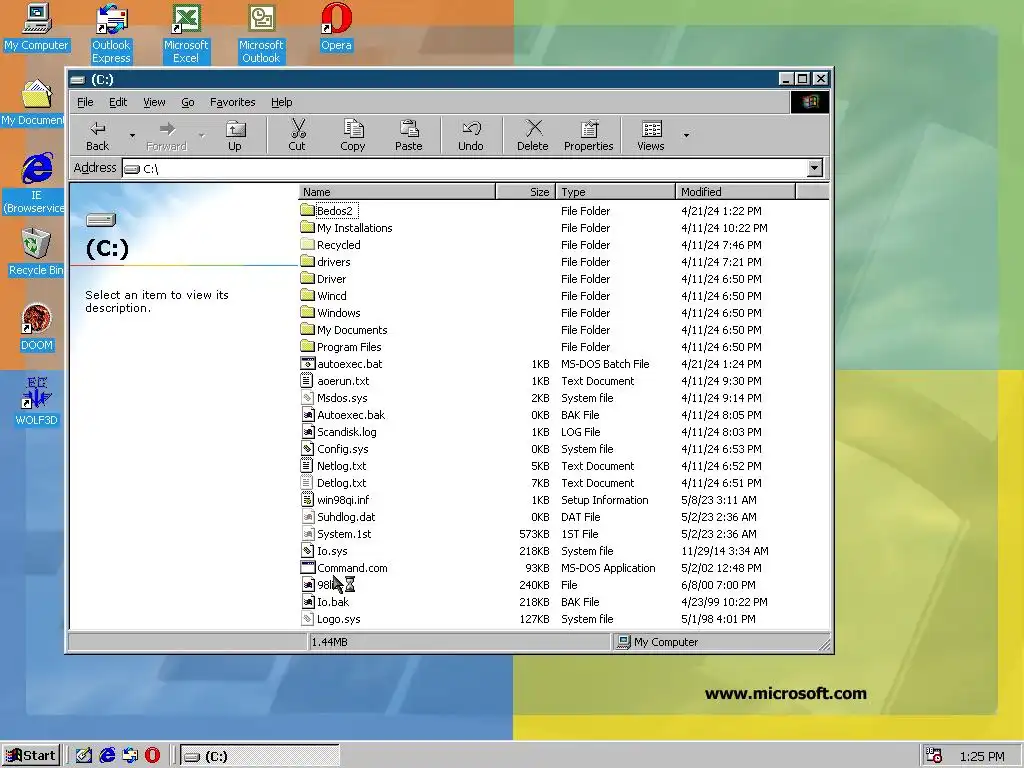Click the (C:) taskbar window button

(260, 756)
